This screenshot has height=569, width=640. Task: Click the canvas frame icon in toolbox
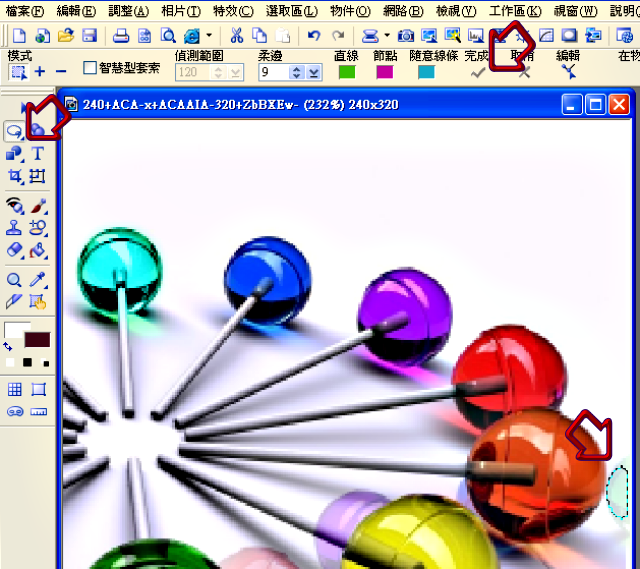coord(38,390)
